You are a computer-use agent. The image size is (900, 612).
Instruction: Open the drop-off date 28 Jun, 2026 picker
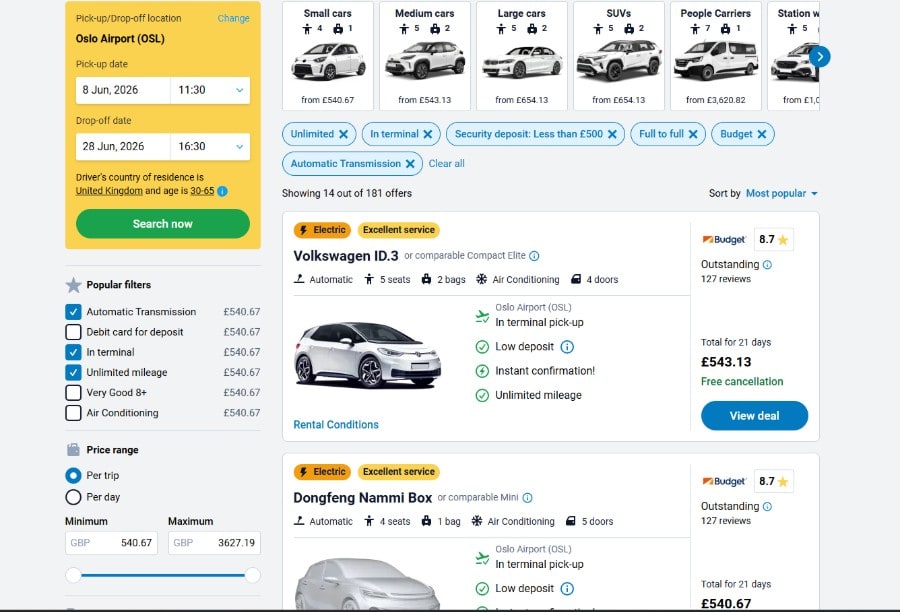[123, 146]
